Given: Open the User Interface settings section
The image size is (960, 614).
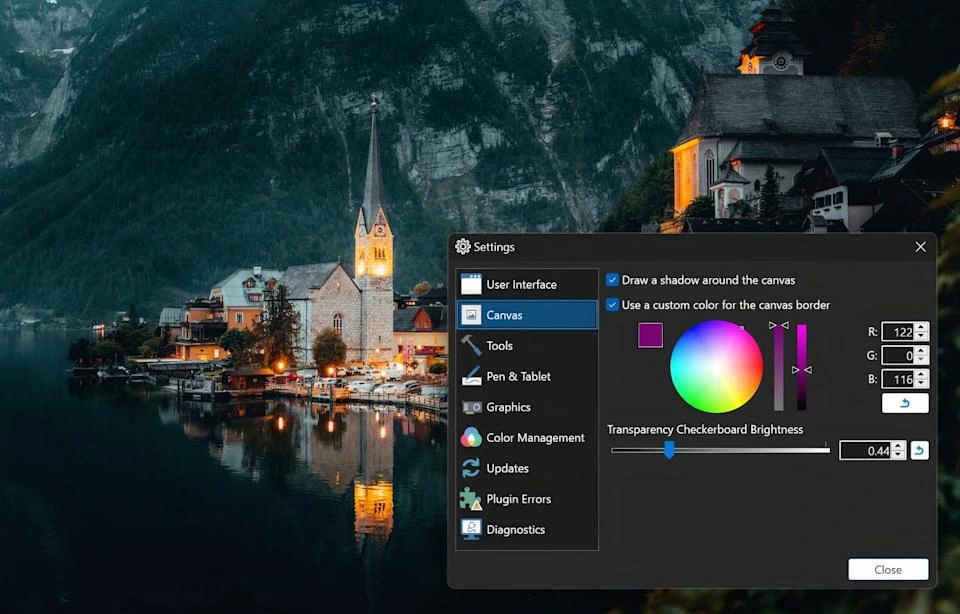Looking at the screenshot, I should click(x=527, y=284).
